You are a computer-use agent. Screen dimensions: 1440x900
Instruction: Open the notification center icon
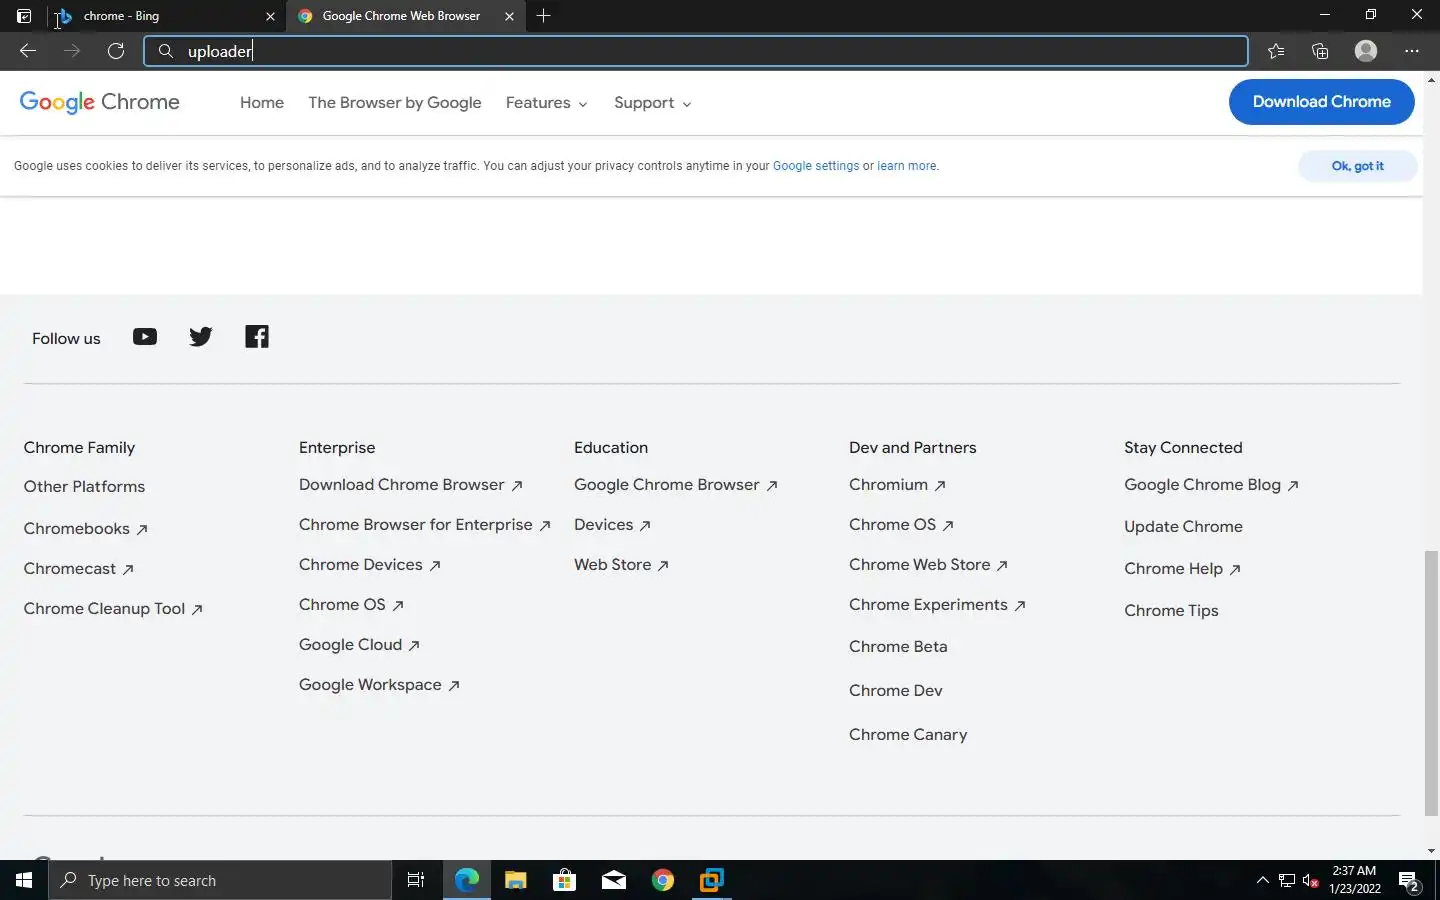click(1410, 881)
